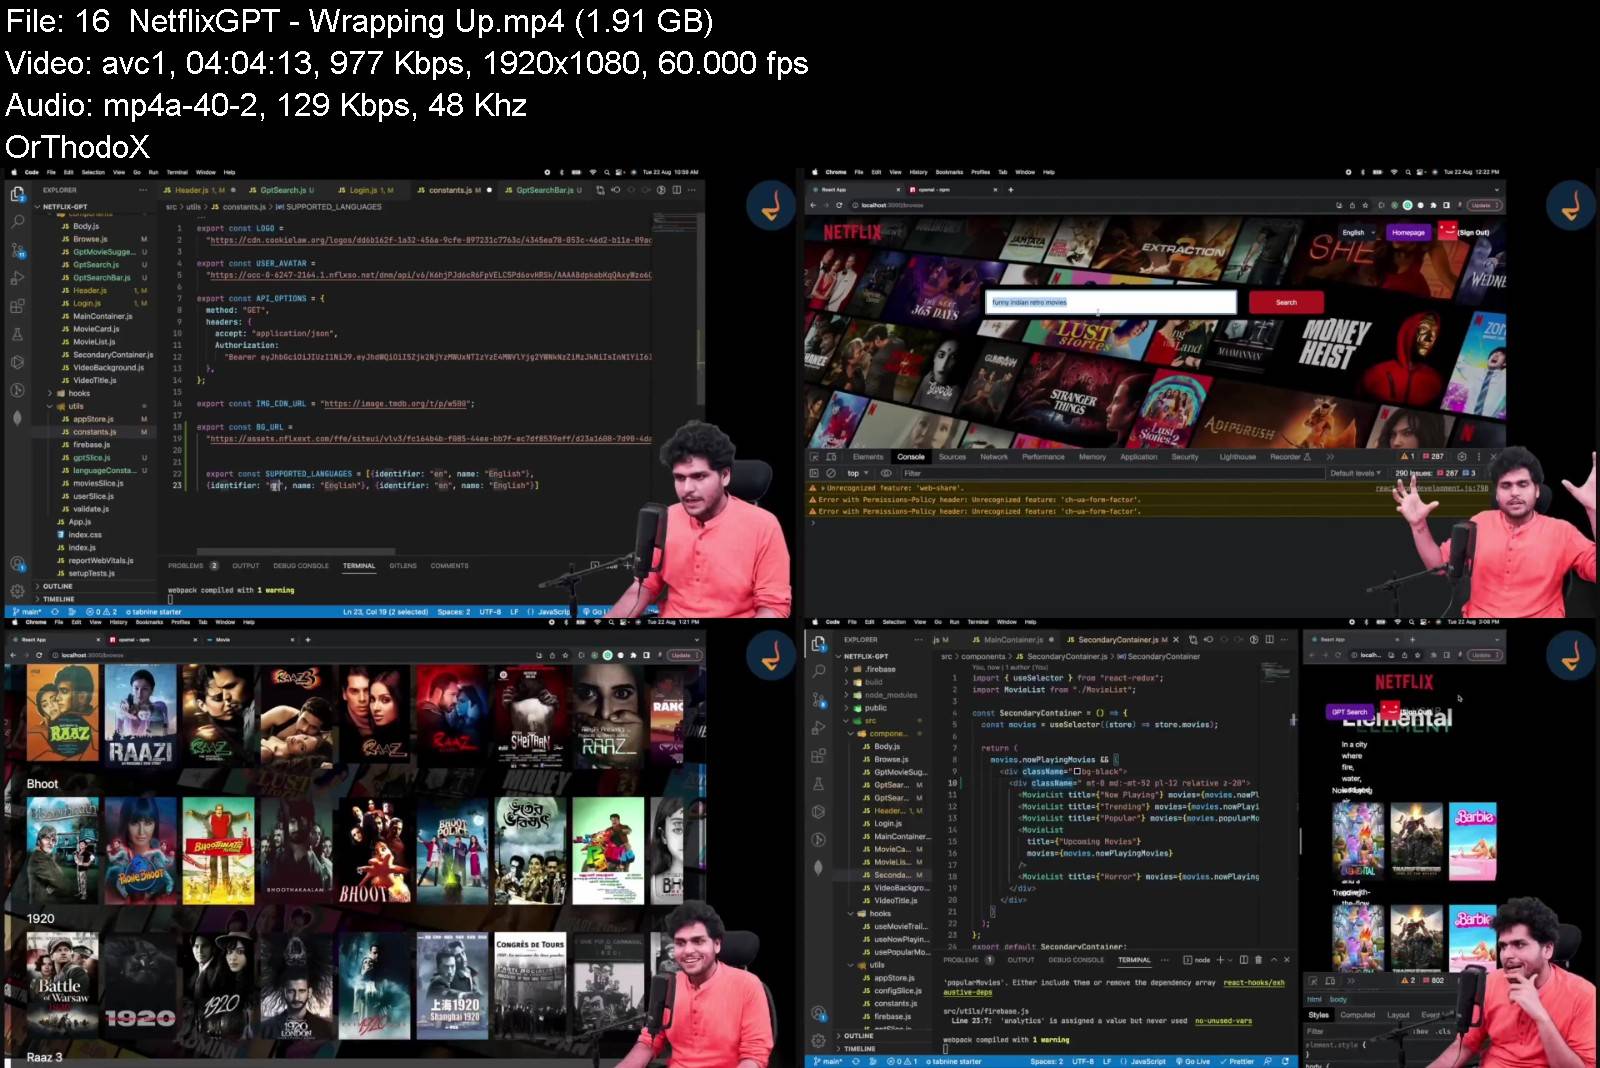The image size is (1600, 1068).
Task: Click red Search button on Netflix page
Action: click(1286, 302)
